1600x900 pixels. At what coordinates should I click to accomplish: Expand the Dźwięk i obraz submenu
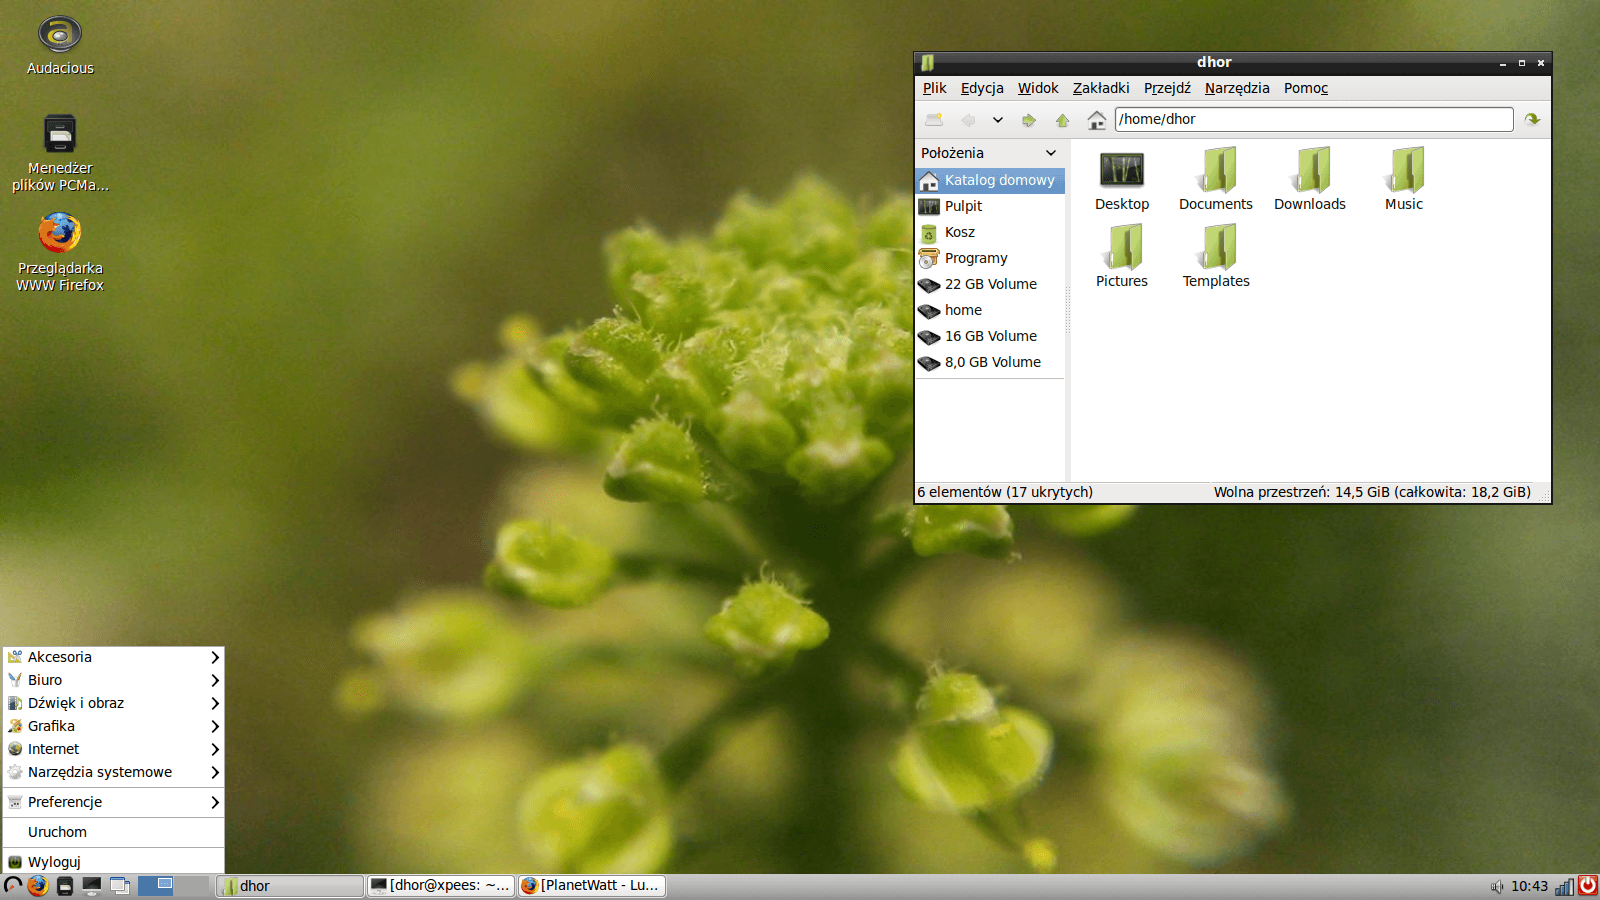113,703
